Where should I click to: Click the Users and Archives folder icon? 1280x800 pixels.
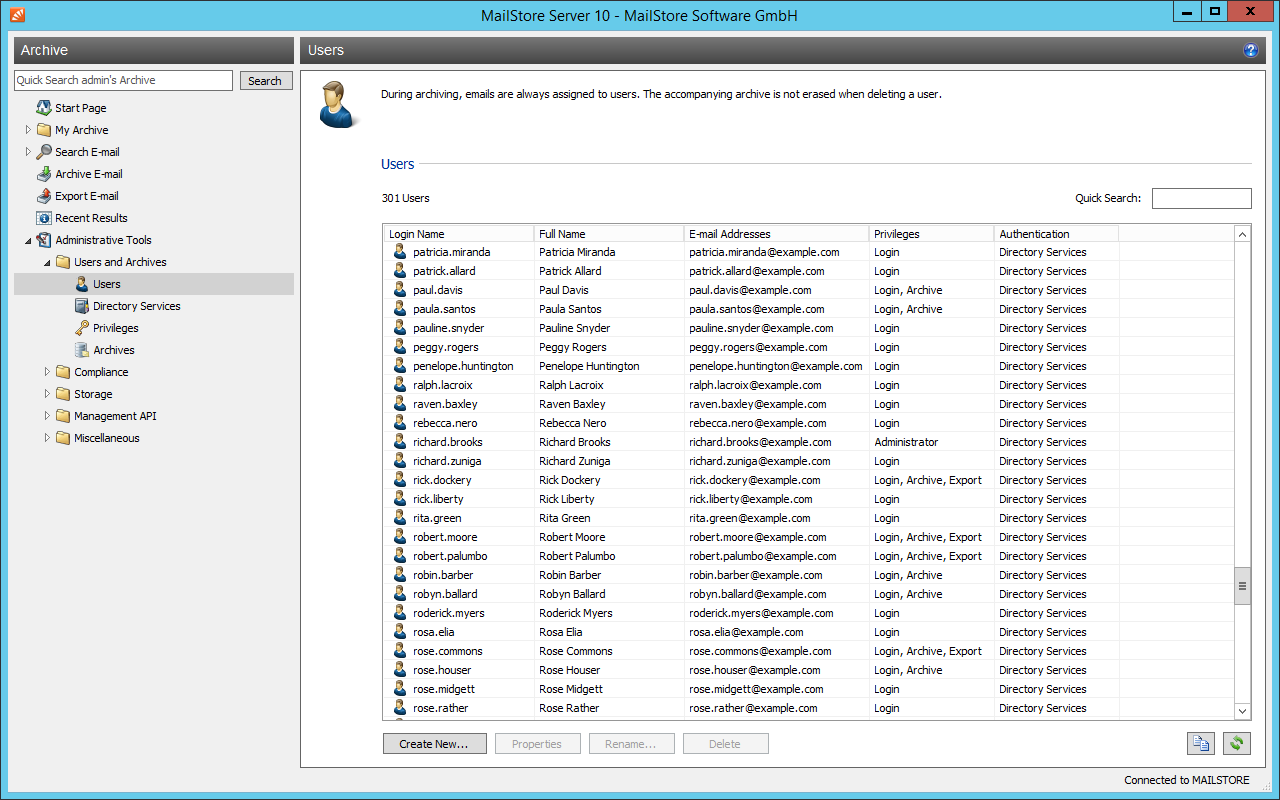pyautogui.click(x=63, y=262)
